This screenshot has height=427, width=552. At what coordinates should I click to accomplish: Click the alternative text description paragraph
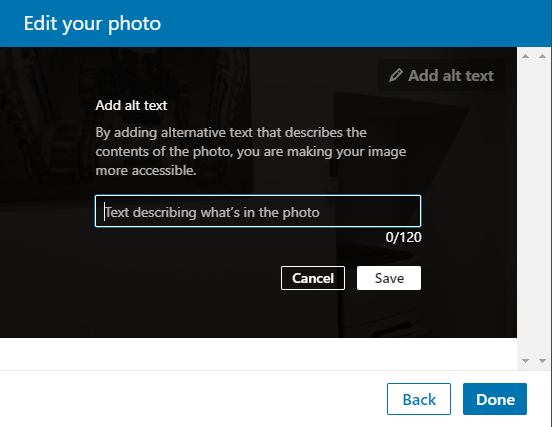(x=251, y=151)
